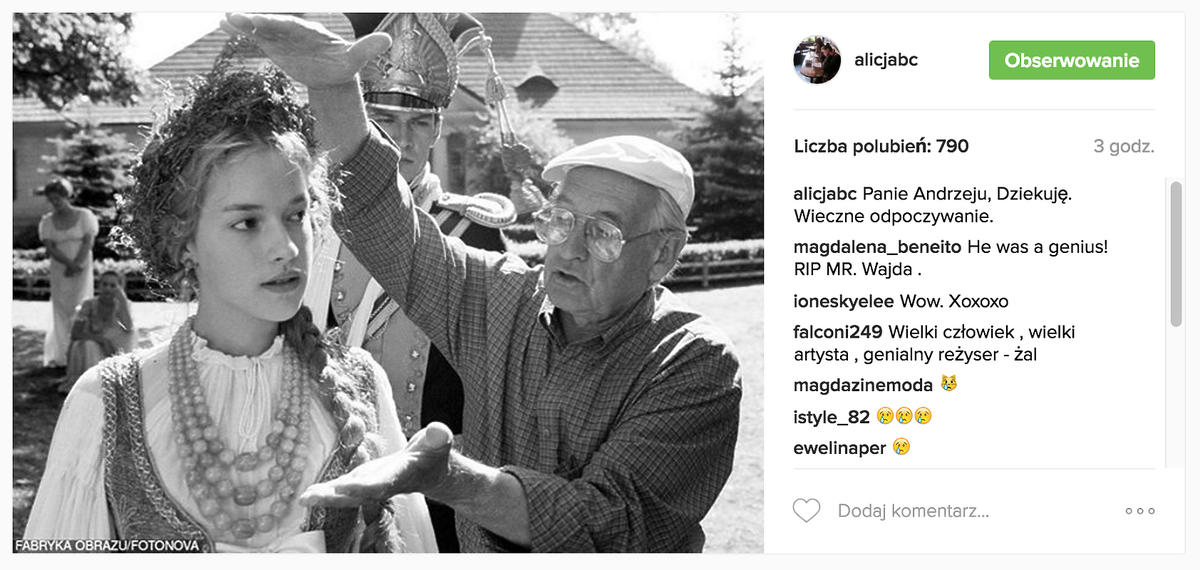Click the crying emojis in istyle_82 comment

[x=905, y=417]
